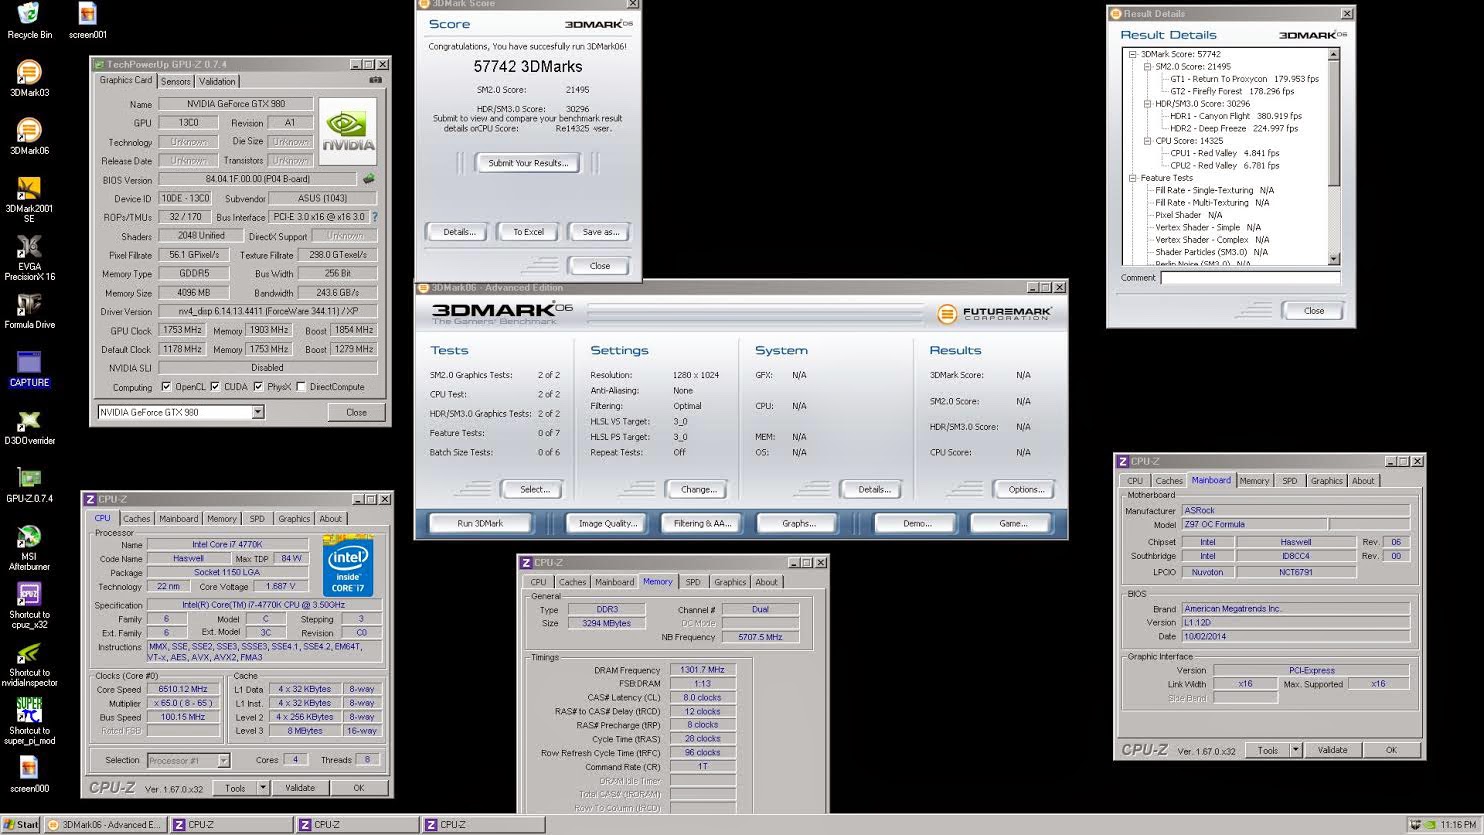Open the screen001 desktop file
This screenshot has height=835, width=1484.
88,20
